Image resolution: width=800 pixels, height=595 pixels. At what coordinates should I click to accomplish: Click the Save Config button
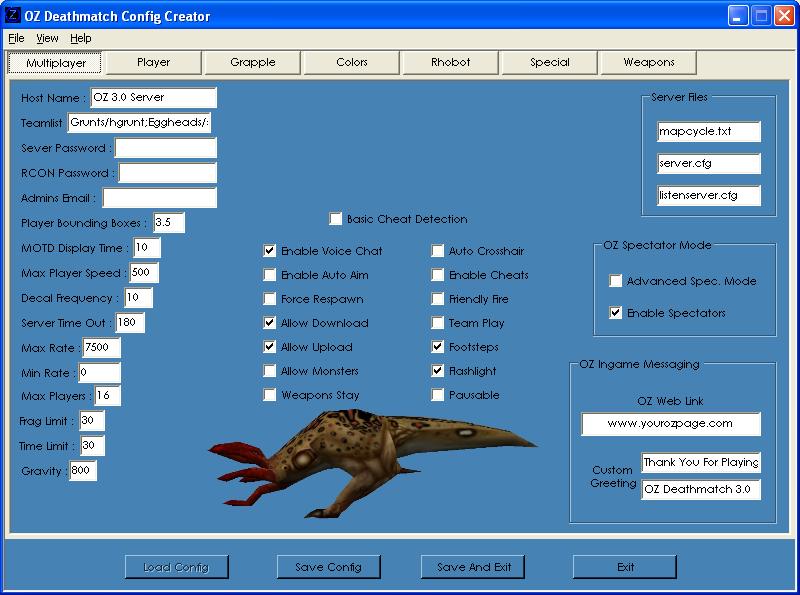(328, 567)
